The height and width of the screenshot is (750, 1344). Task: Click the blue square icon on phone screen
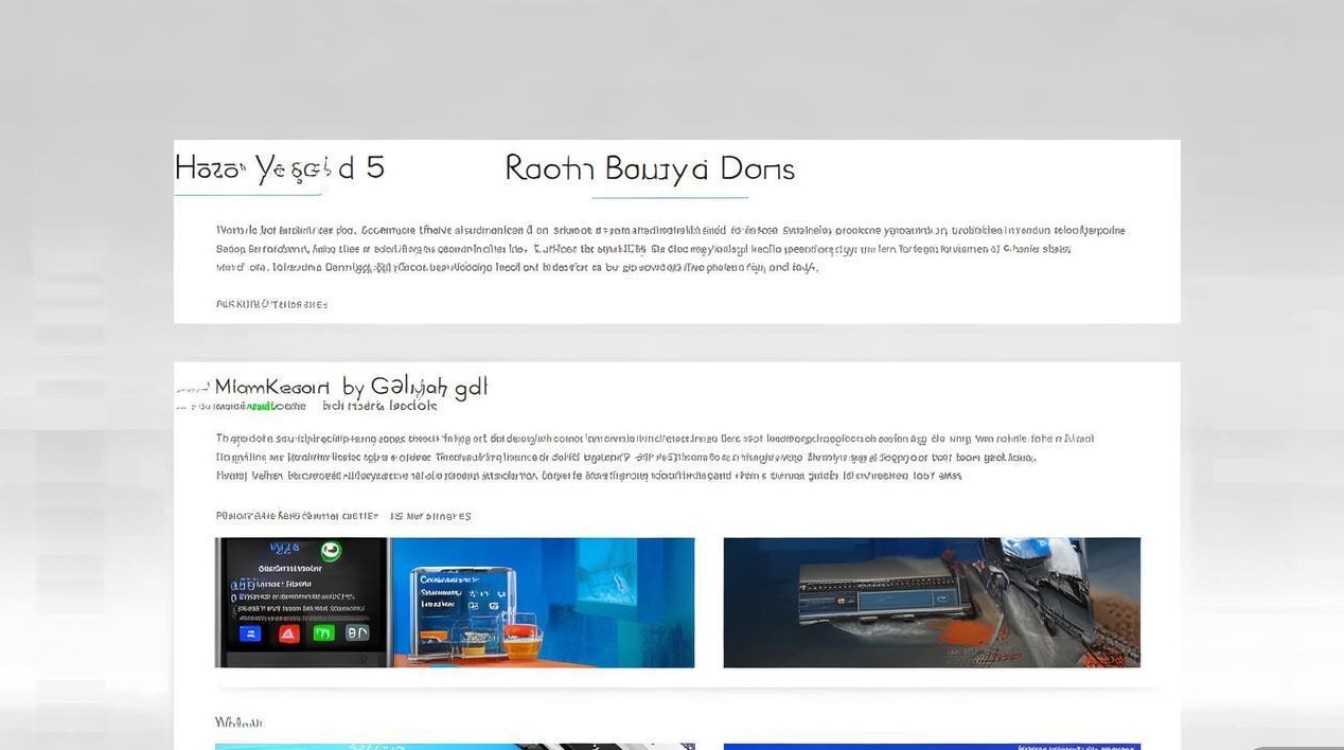(x=252, y=633)
